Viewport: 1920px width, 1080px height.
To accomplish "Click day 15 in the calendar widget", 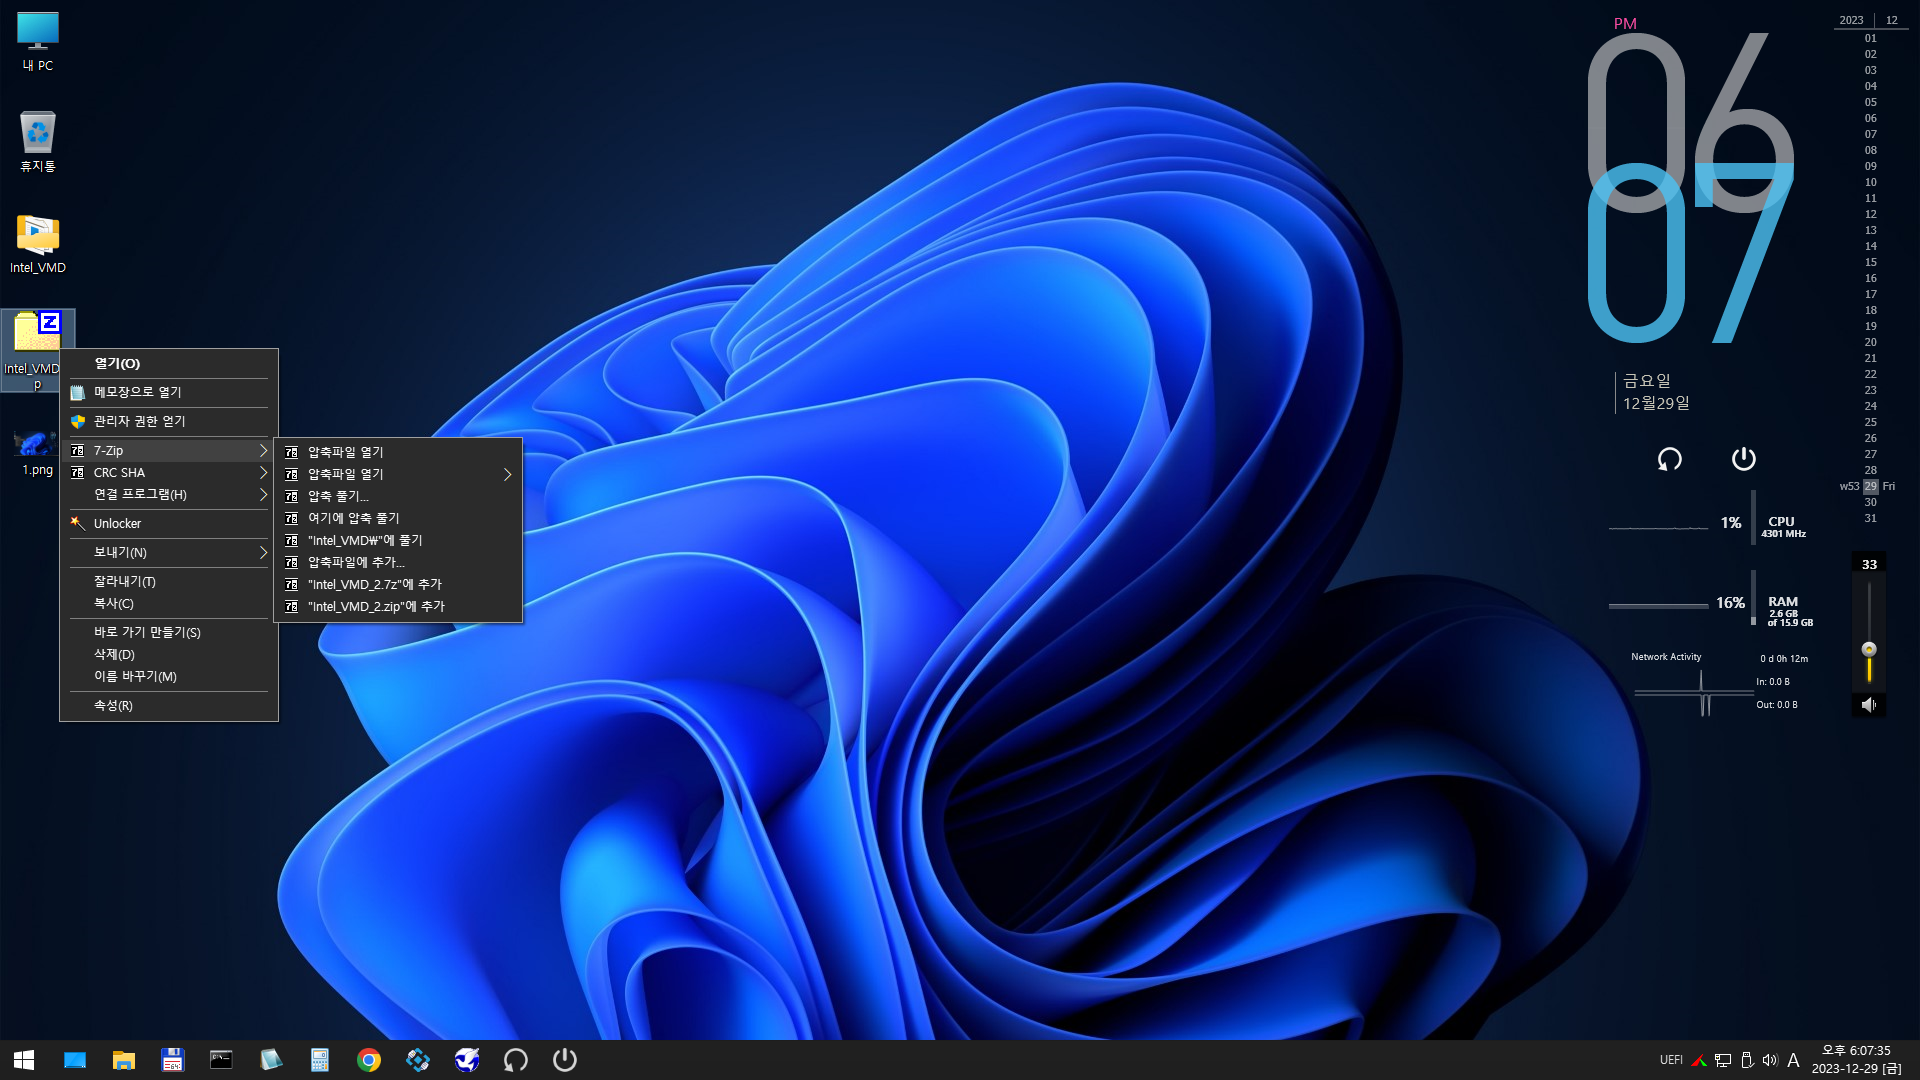I will coord(1870,262).
